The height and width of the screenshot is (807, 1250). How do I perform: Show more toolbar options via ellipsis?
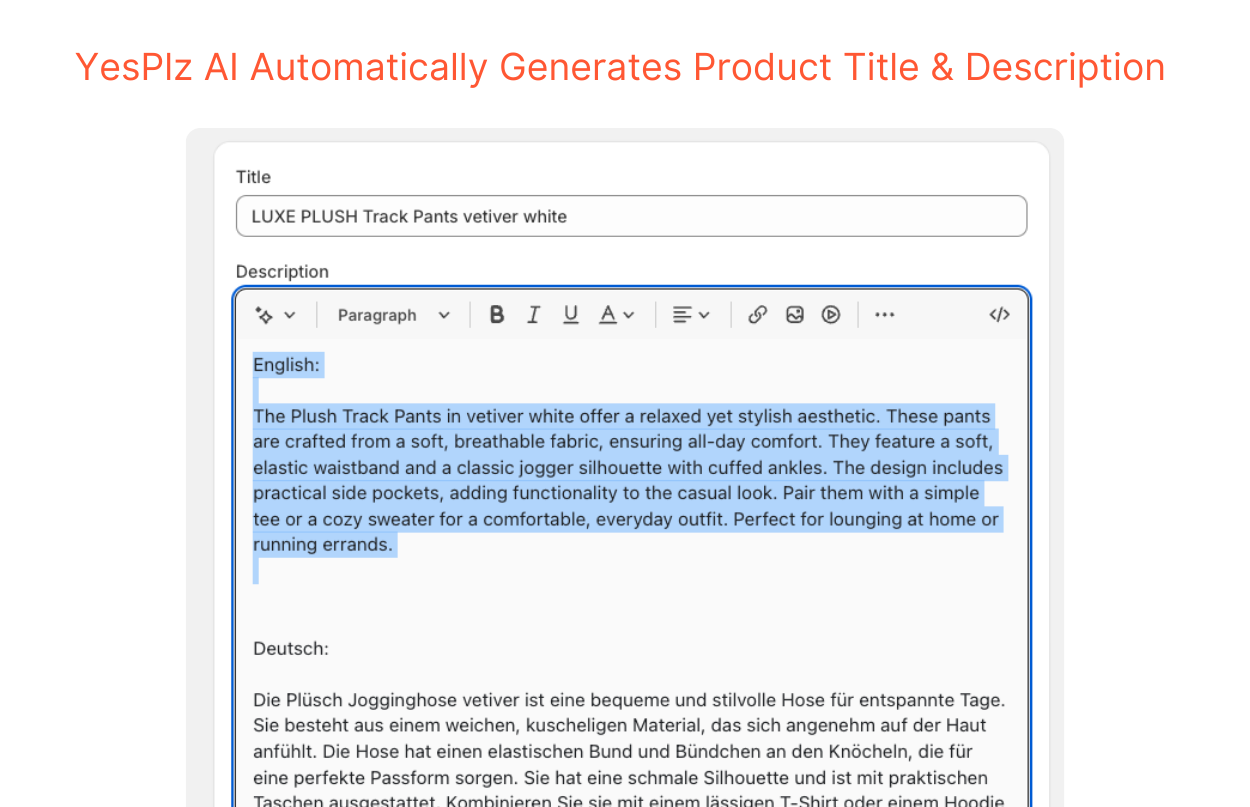[884, 314]
